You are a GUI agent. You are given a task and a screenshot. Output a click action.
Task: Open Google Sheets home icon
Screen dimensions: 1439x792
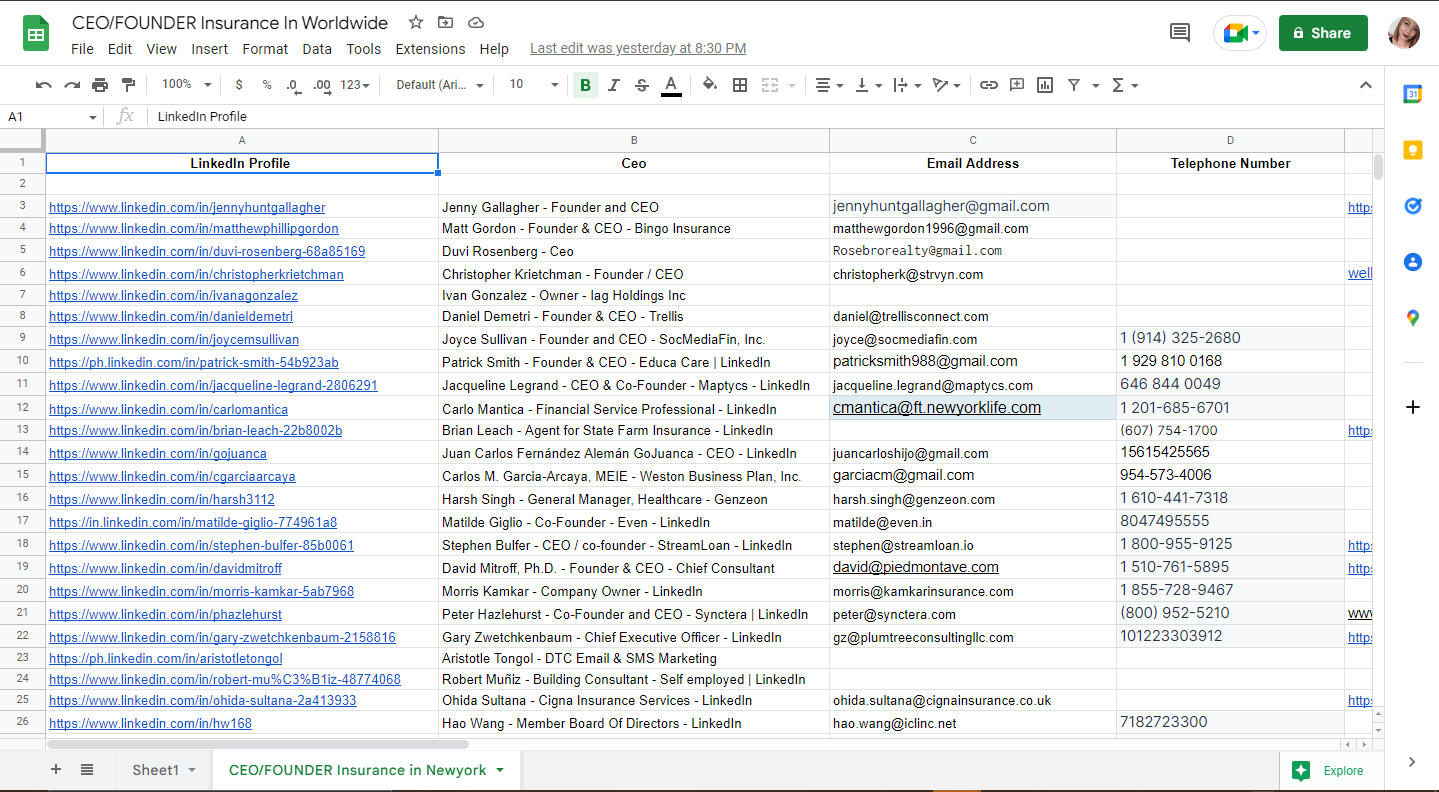point(36,34)
